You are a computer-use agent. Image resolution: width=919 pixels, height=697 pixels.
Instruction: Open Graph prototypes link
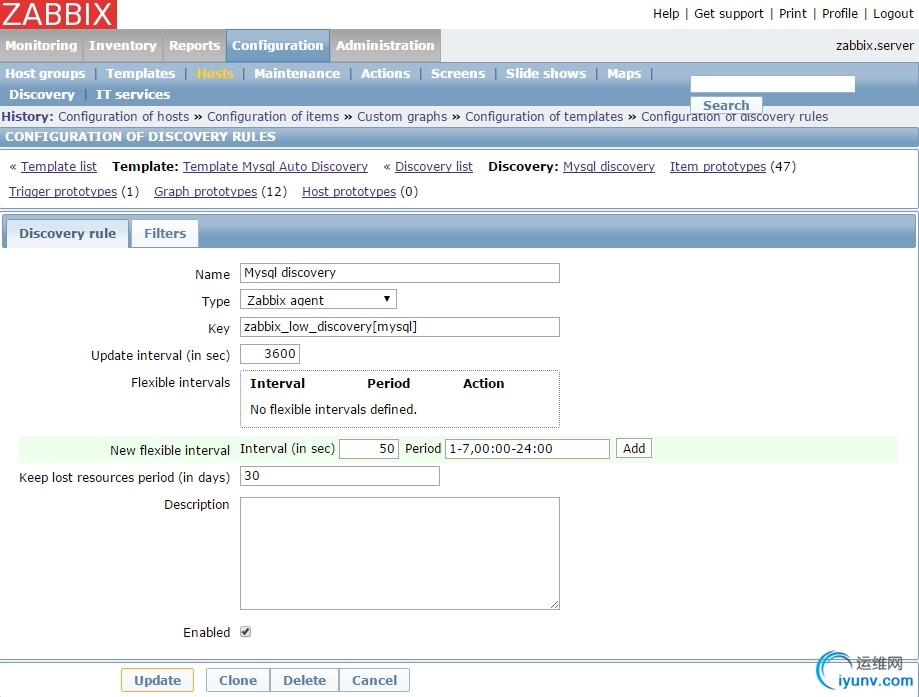[x=205, y=192]
